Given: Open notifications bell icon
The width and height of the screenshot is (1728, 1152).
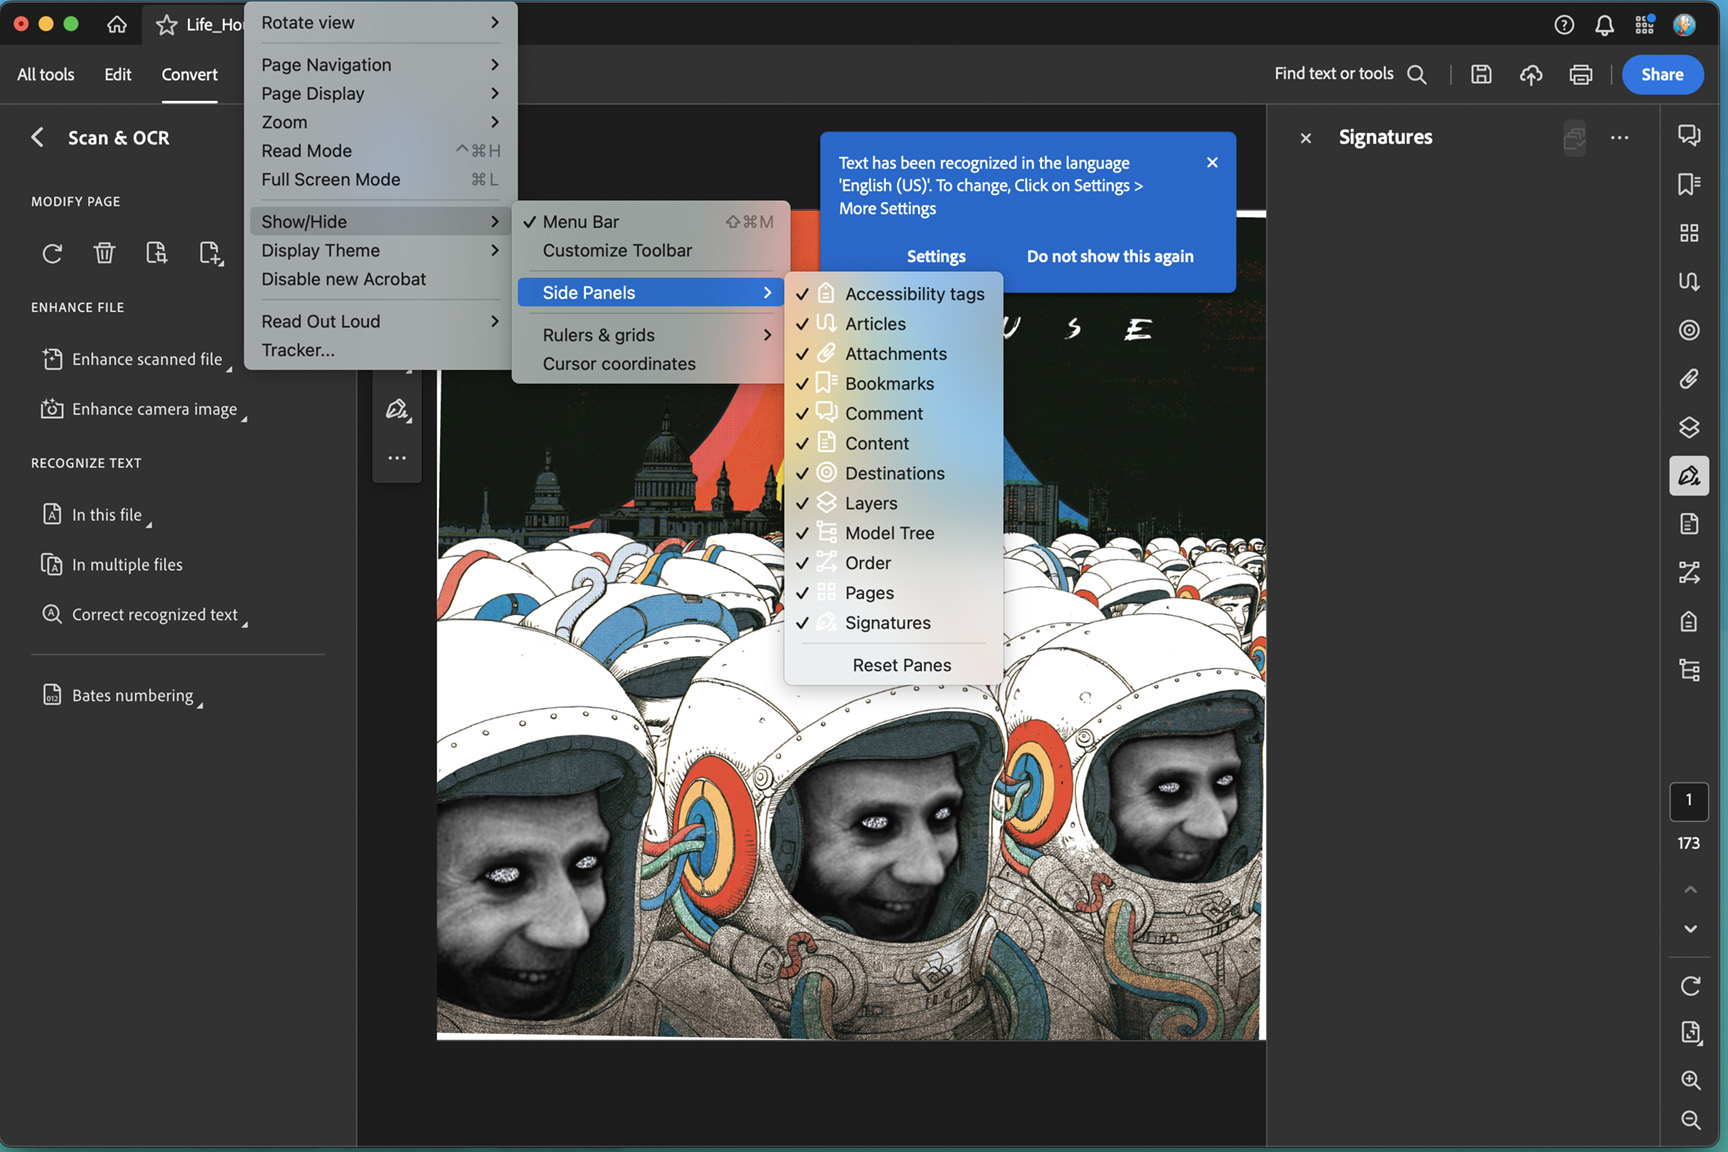Looking at the screenshot, I should point(1604,25).
